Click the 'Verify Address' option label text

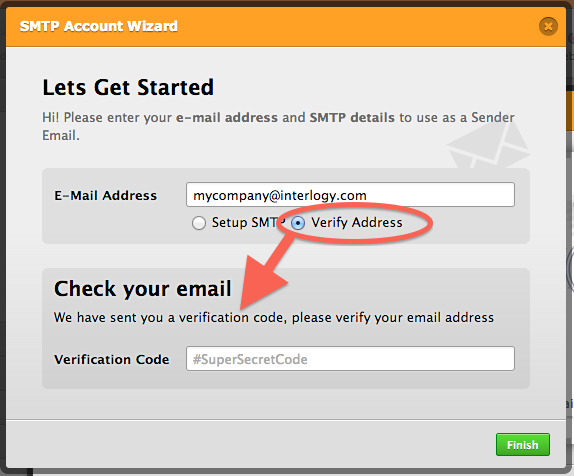357,223
